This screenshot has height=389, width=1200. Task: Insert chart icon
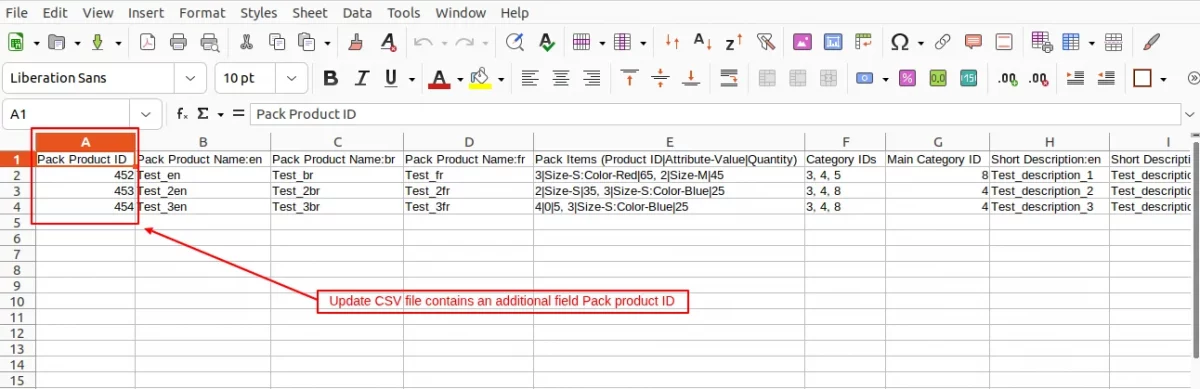[x=832, y=43]
